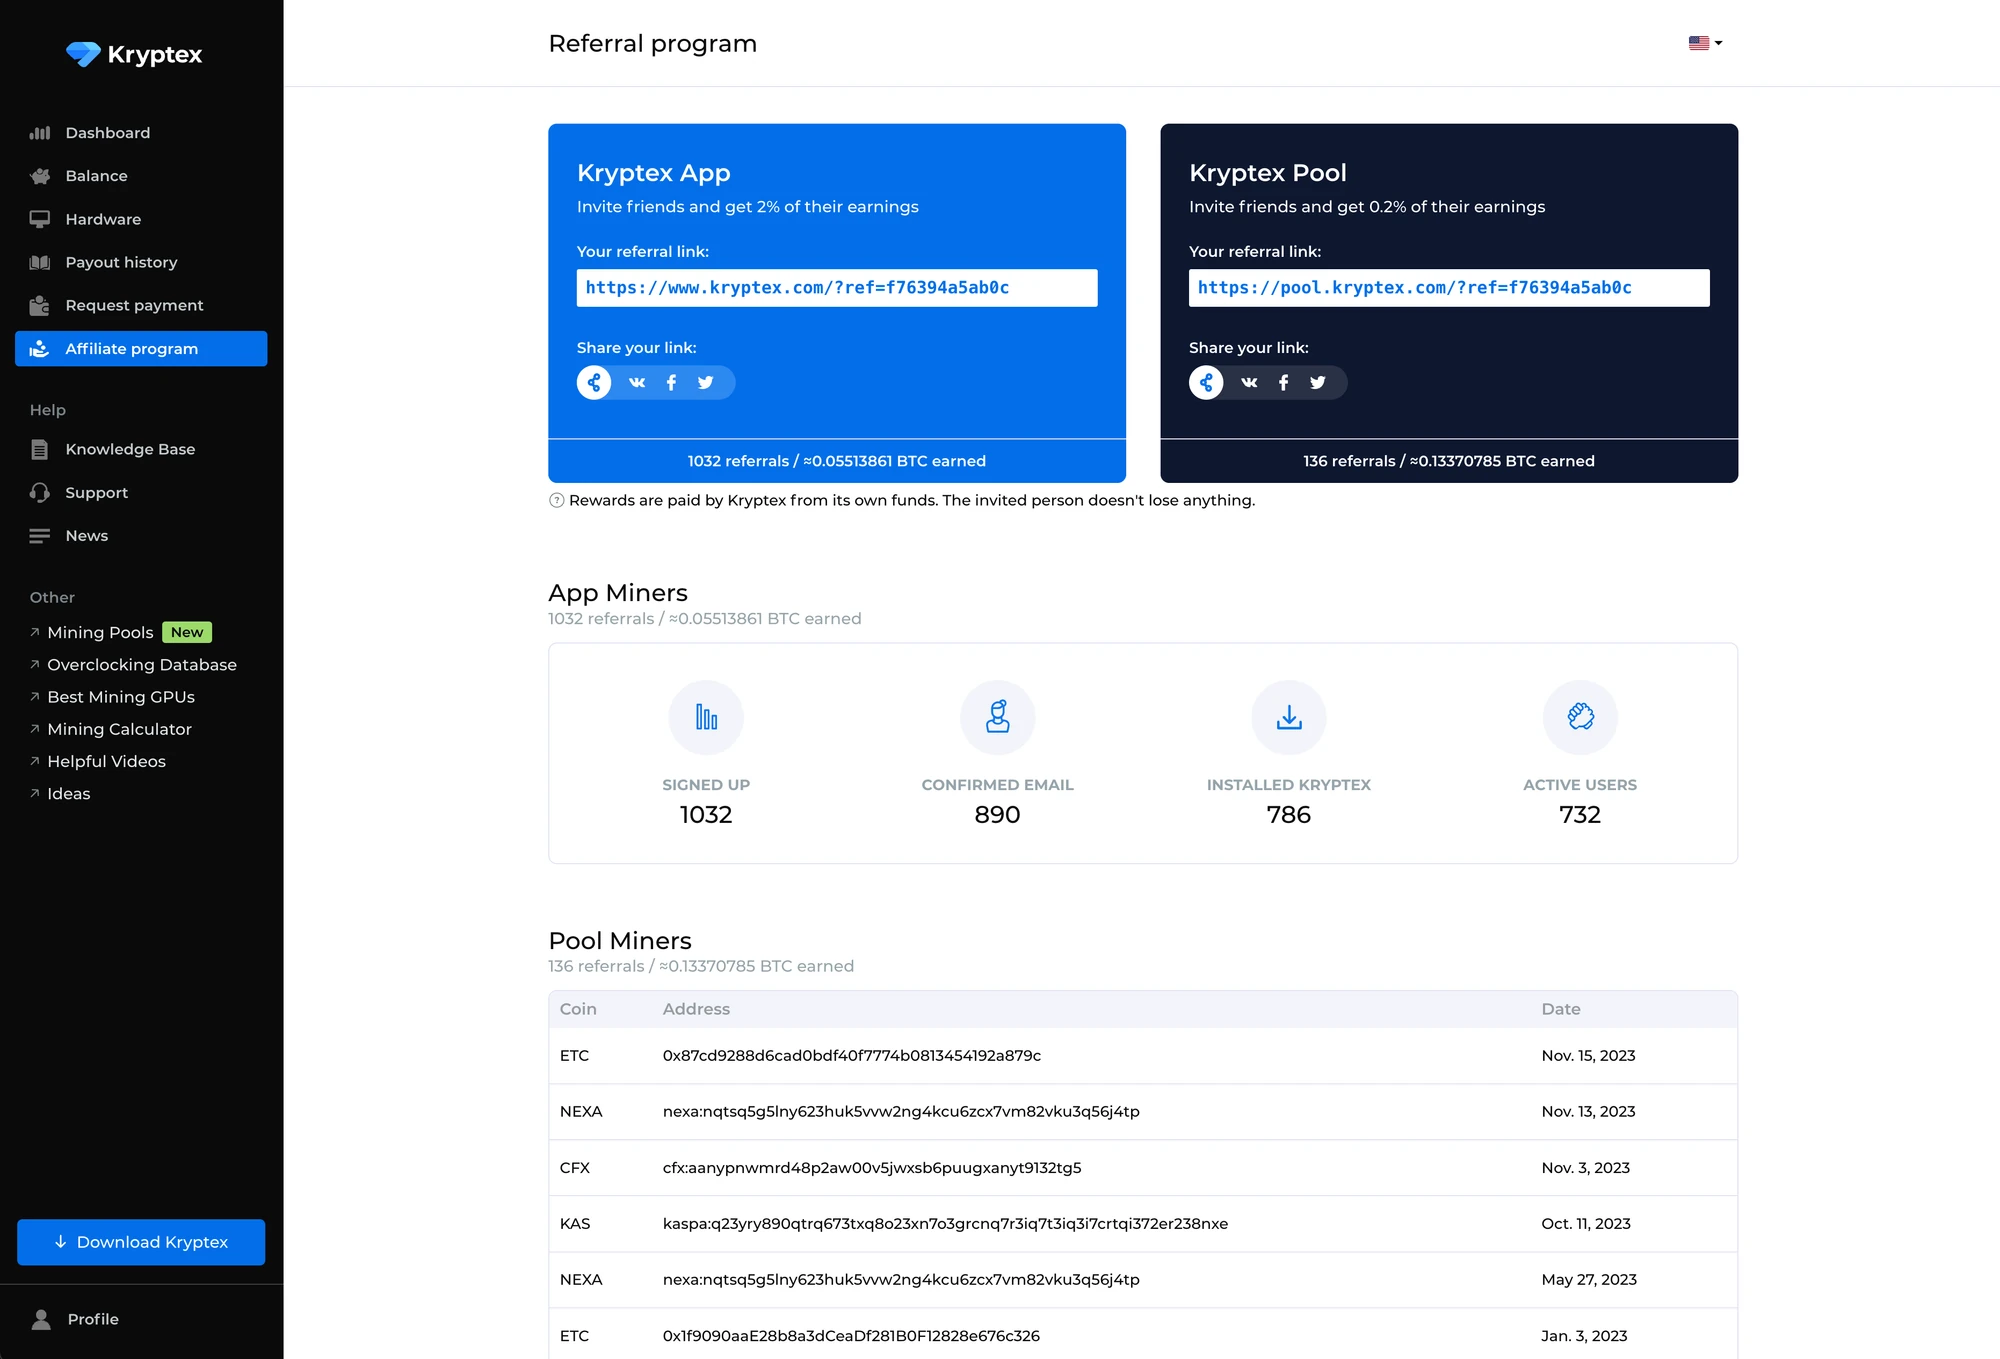Open the Mining Calculator link
This screenshot has height=1359, width=2000.
tap(119, 729)
